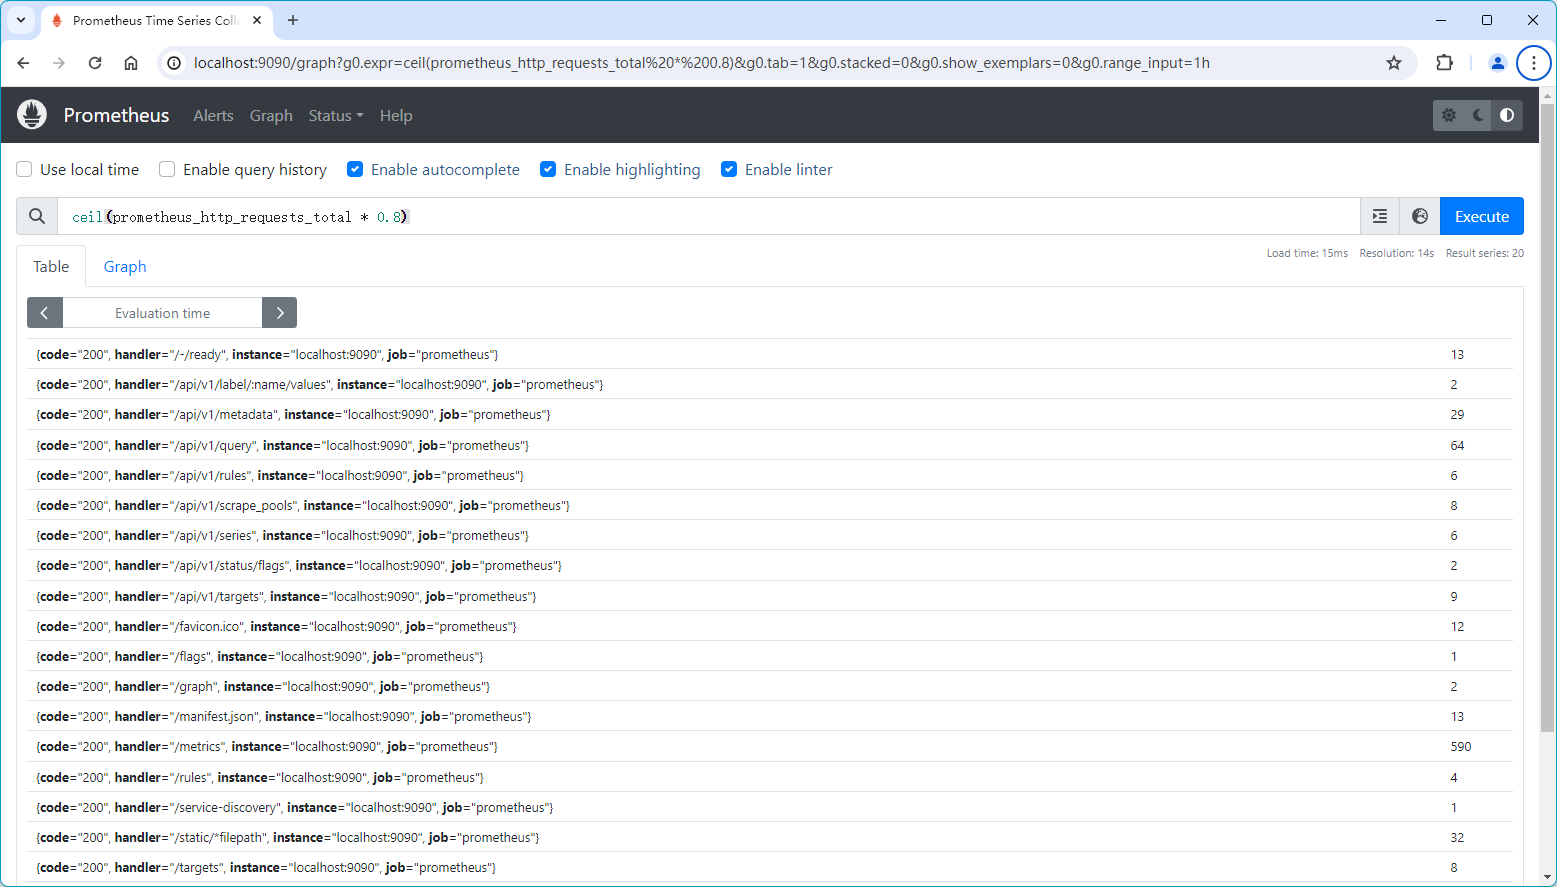Switch to the Graph result tab

tap(125, 266)
